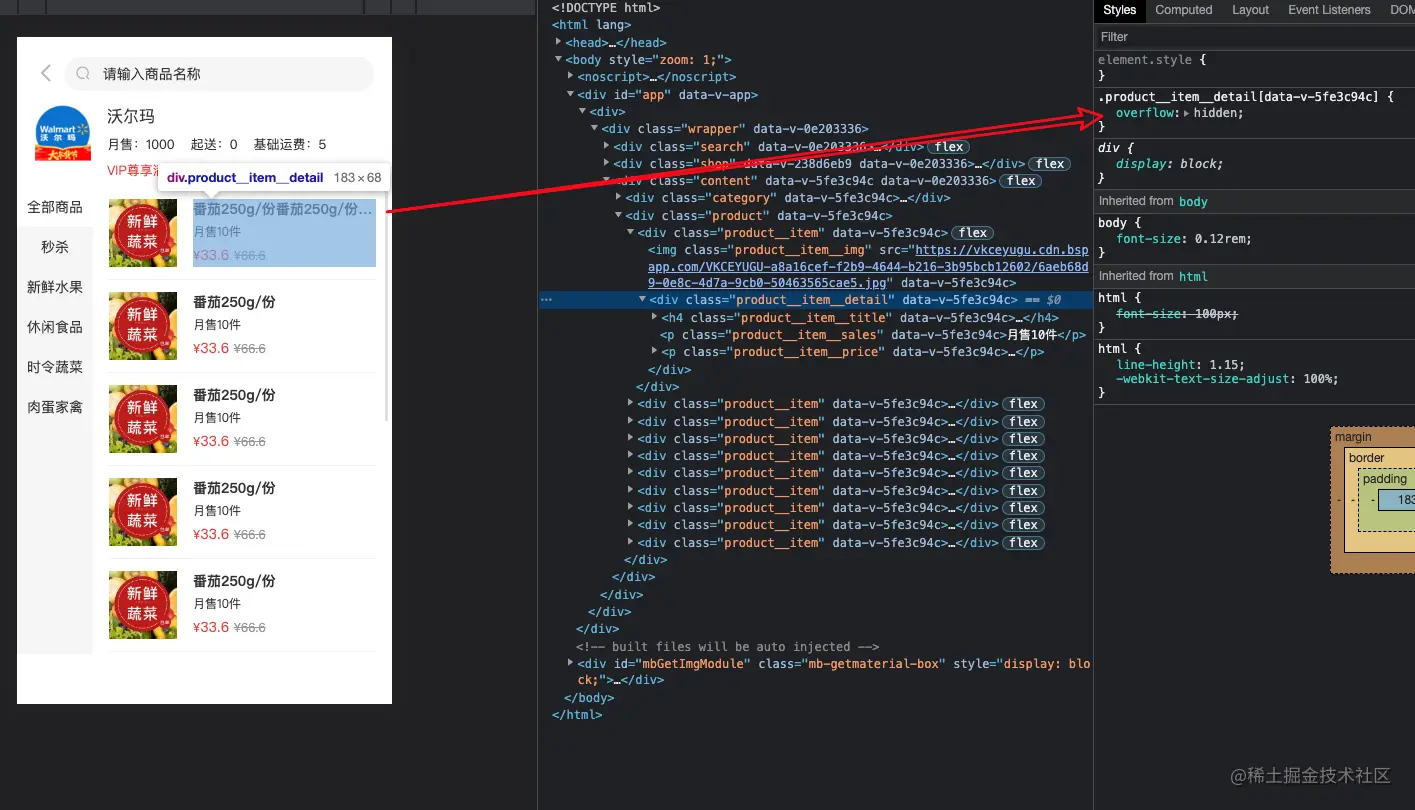Open the Event Listeners tab
The width and height of the screenshot is (1415, 810).
point(1329,10)
